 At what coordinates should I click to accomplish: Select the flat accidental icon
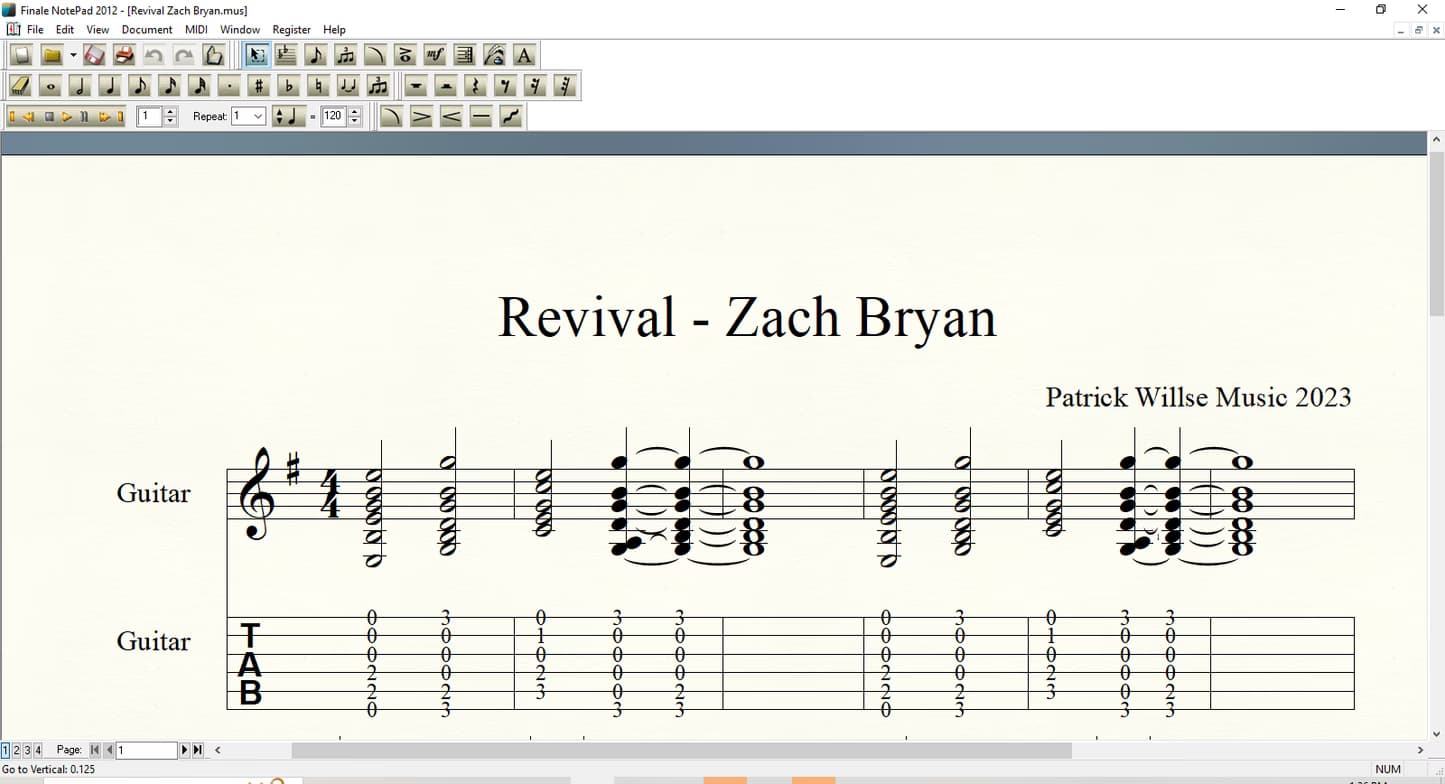pos(288,86)
